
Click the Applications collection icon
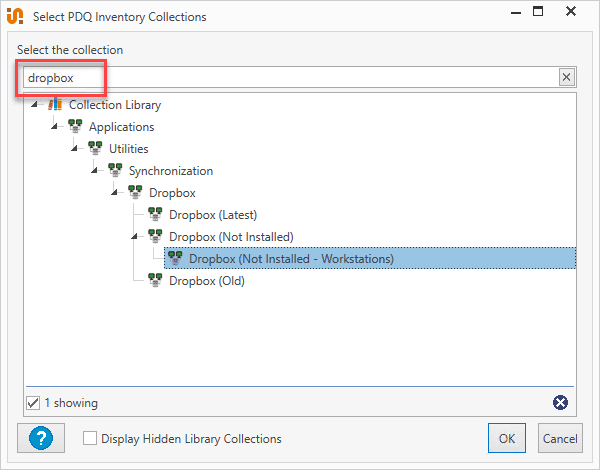pyautogui.click(x=75, y=126)
